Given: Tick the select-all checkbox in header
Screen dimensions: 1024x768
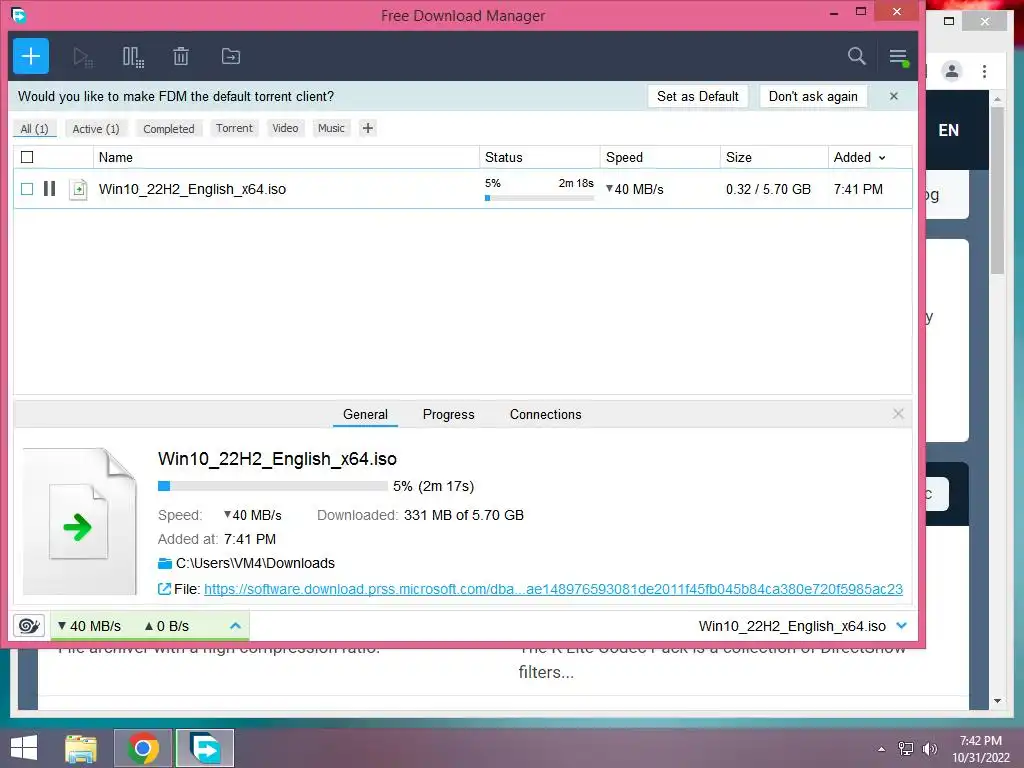Looking at the screenshot, I should point(27,157).
